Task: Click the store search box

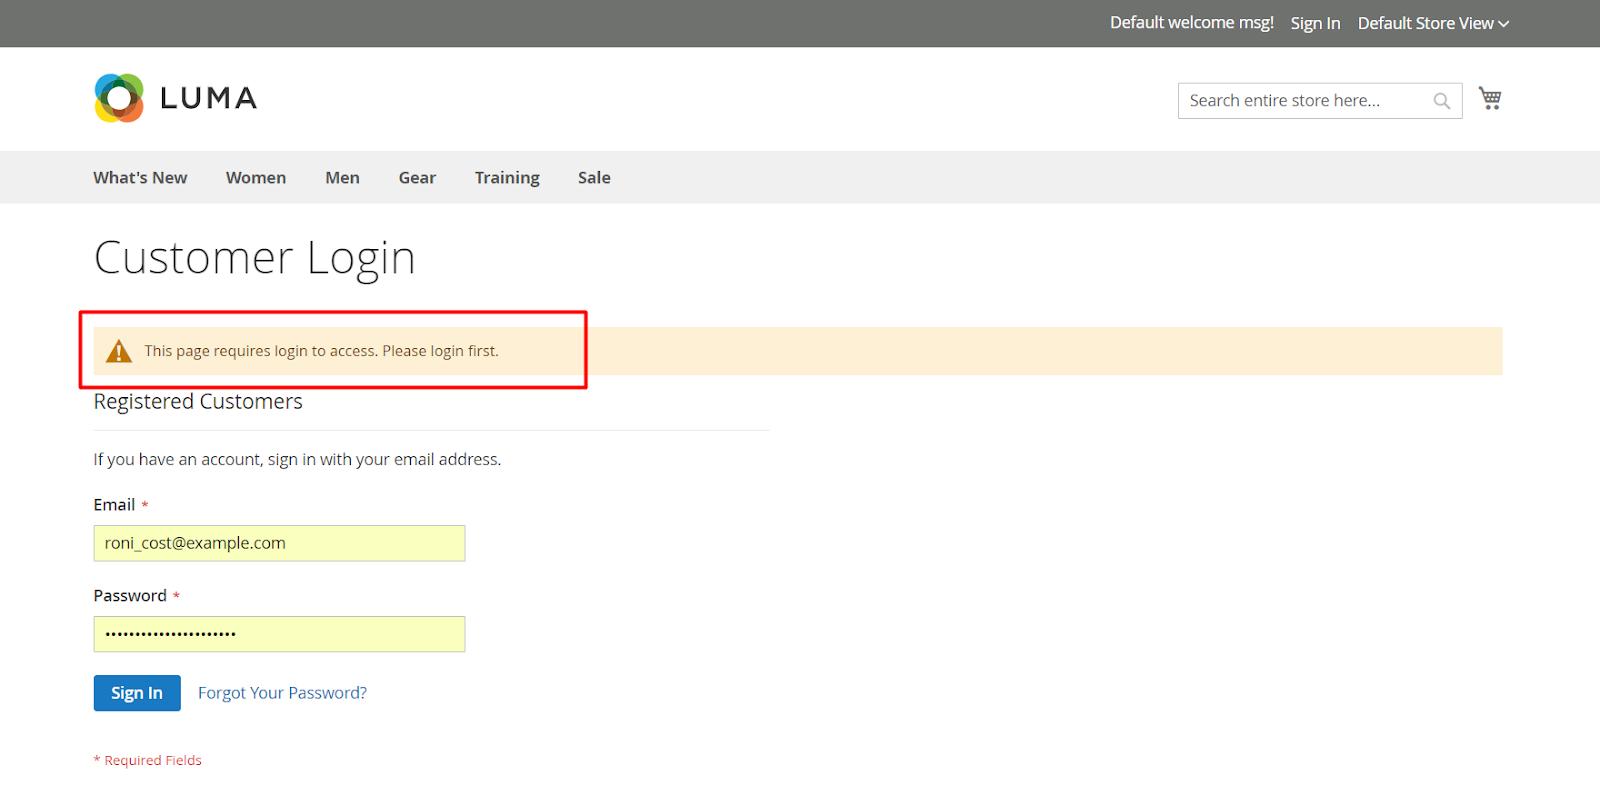Action: pos(1300,101)
